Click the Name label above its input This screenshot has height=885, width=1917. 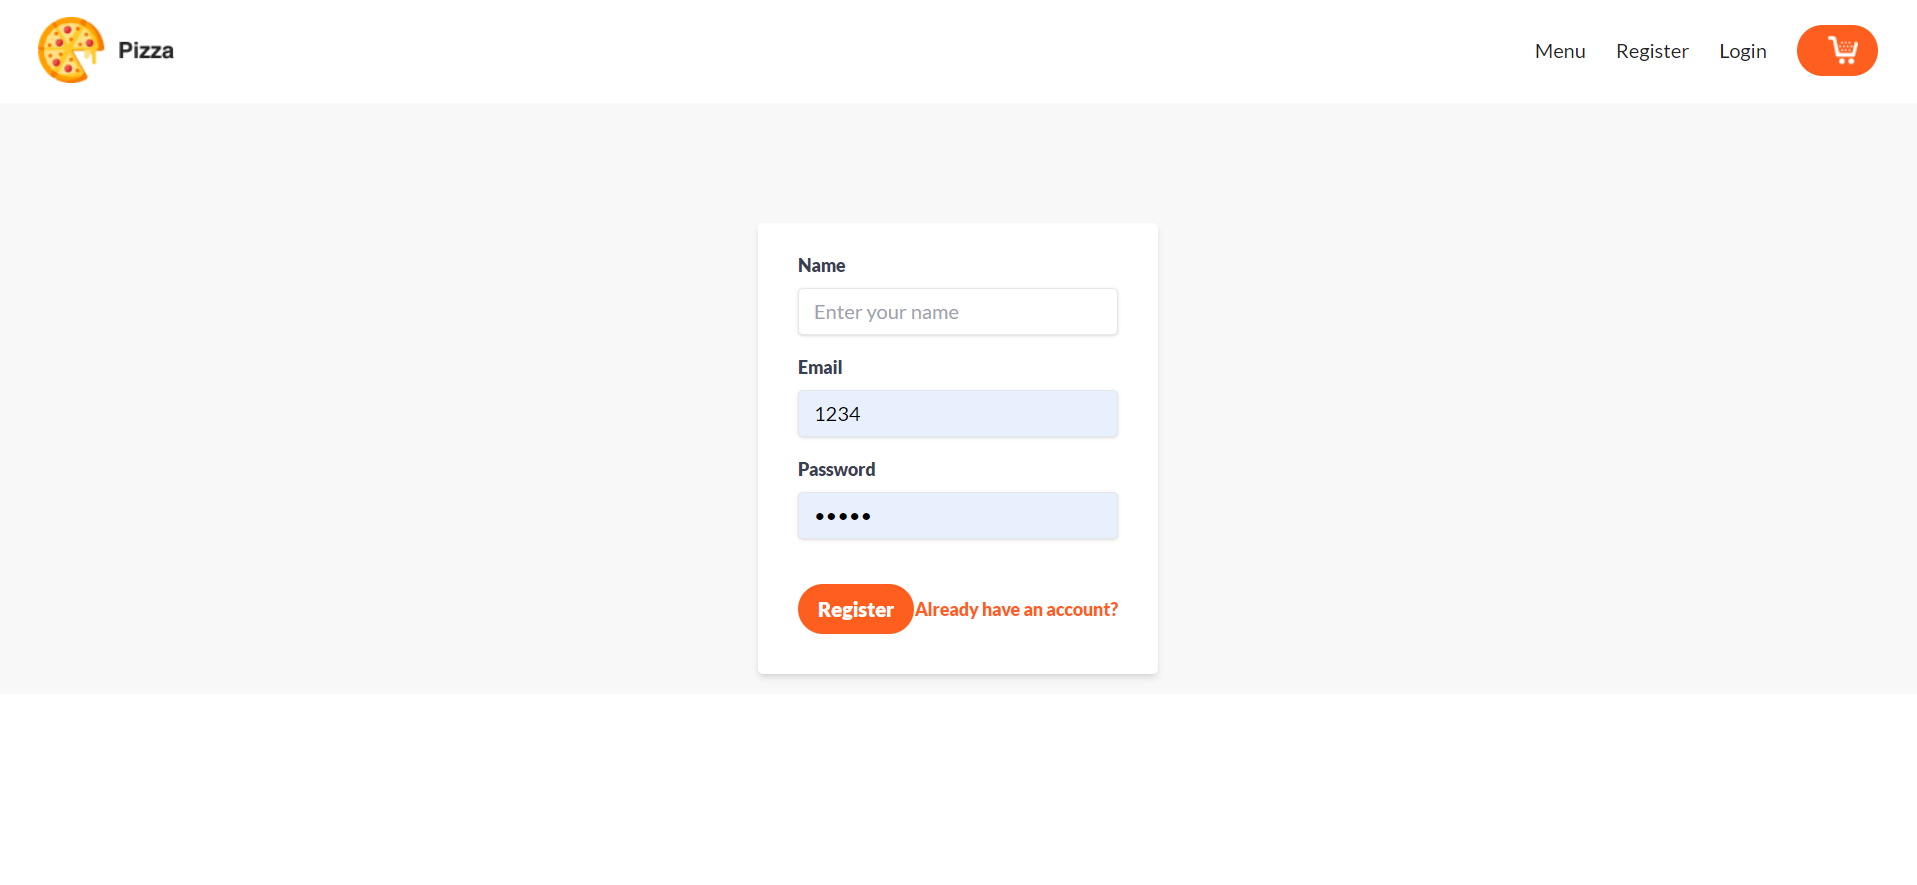[x=821, y=265]
